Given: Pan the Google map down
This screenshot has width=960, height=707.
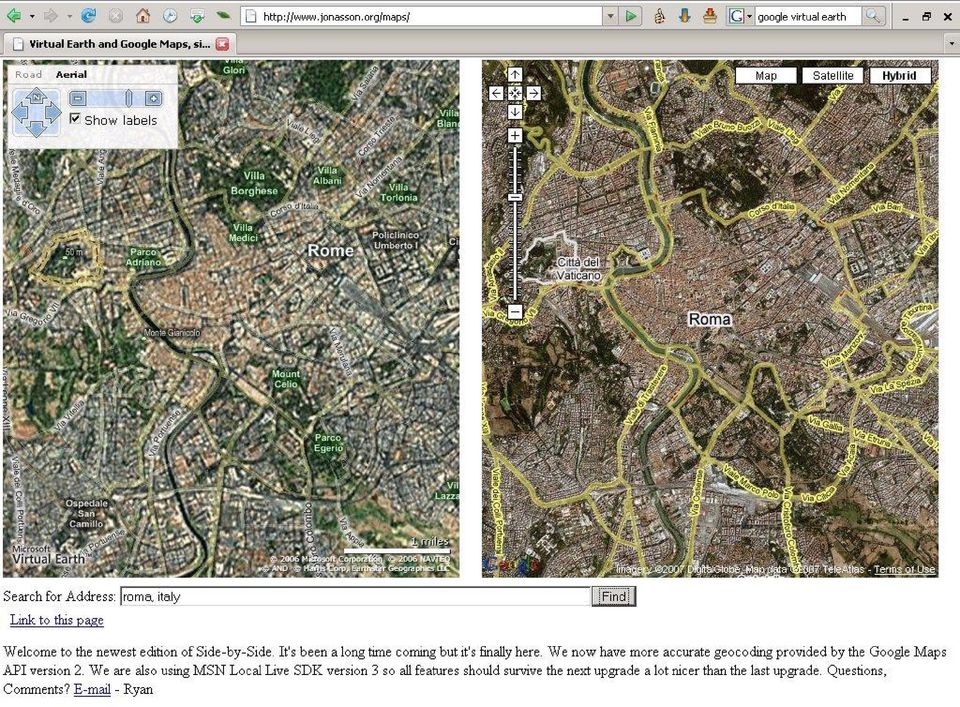Looking at the screenshot, I should 515,111.
